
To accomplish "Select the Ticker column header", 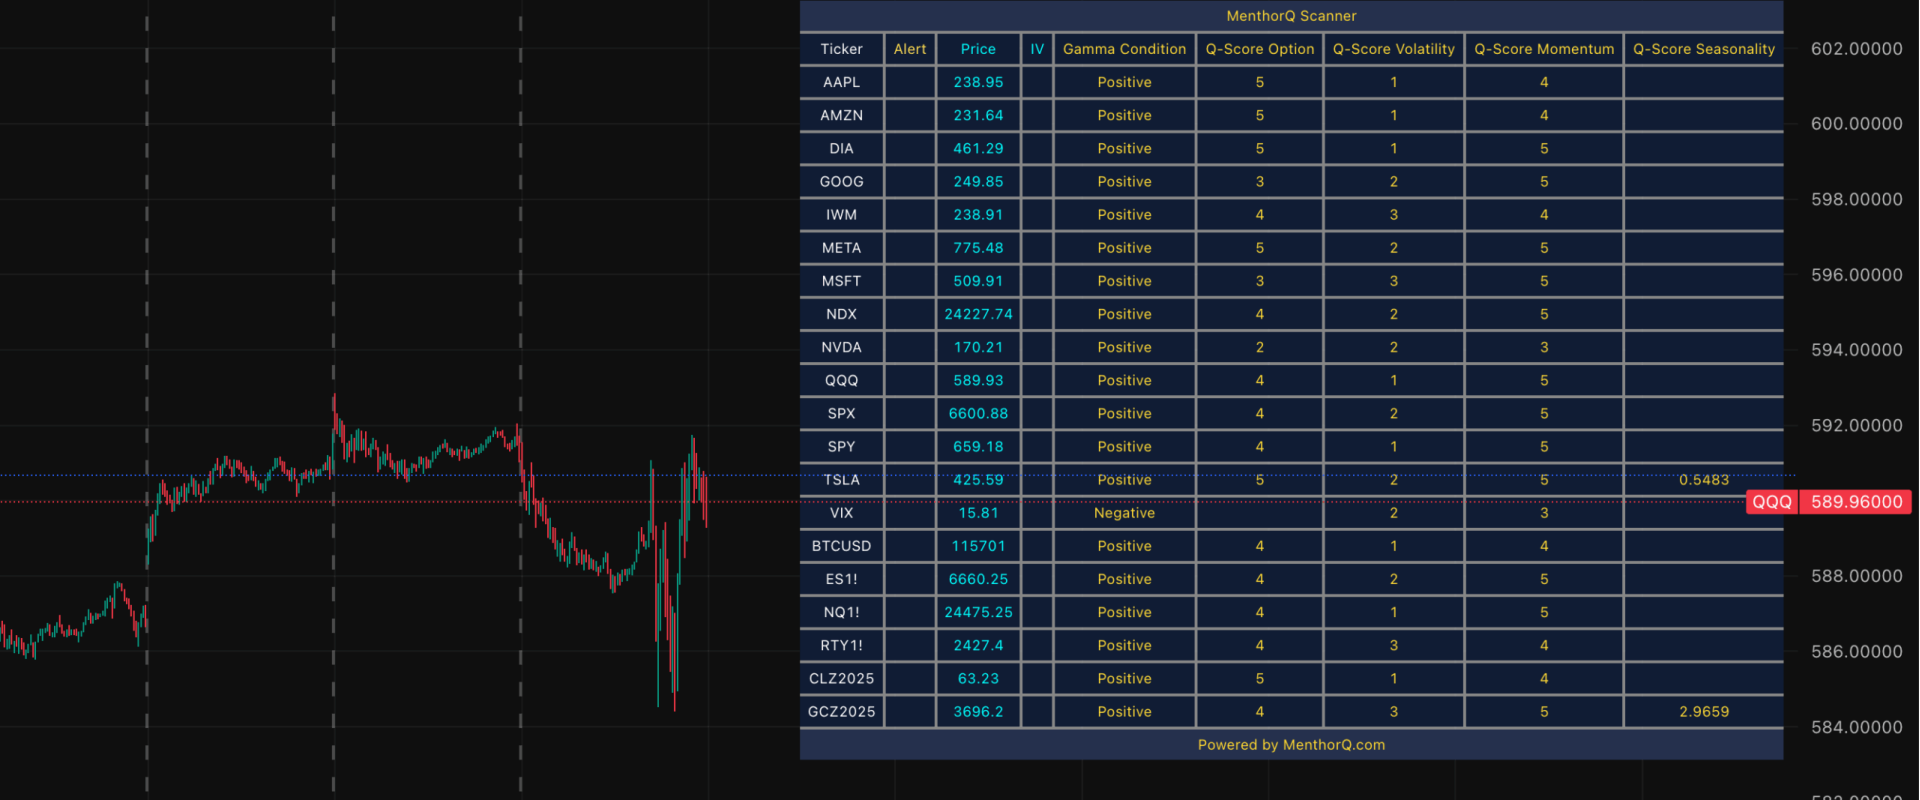I will pos(841,49).
